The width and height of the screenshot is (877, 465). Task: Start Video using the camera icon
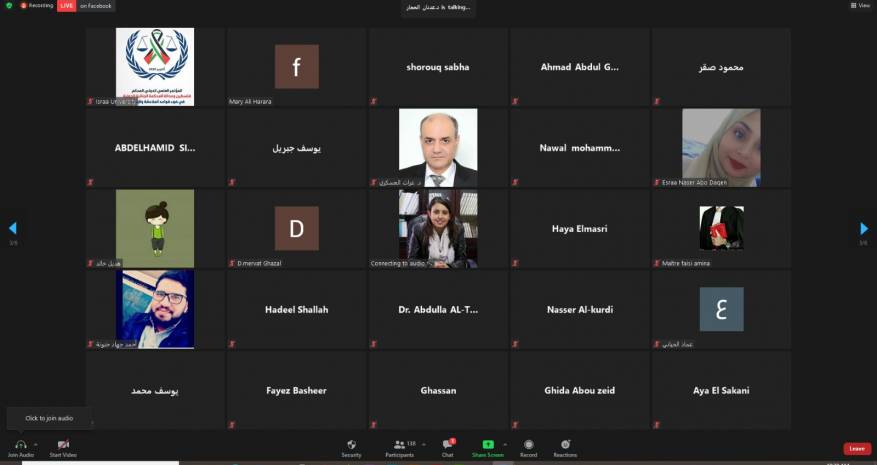63,444
